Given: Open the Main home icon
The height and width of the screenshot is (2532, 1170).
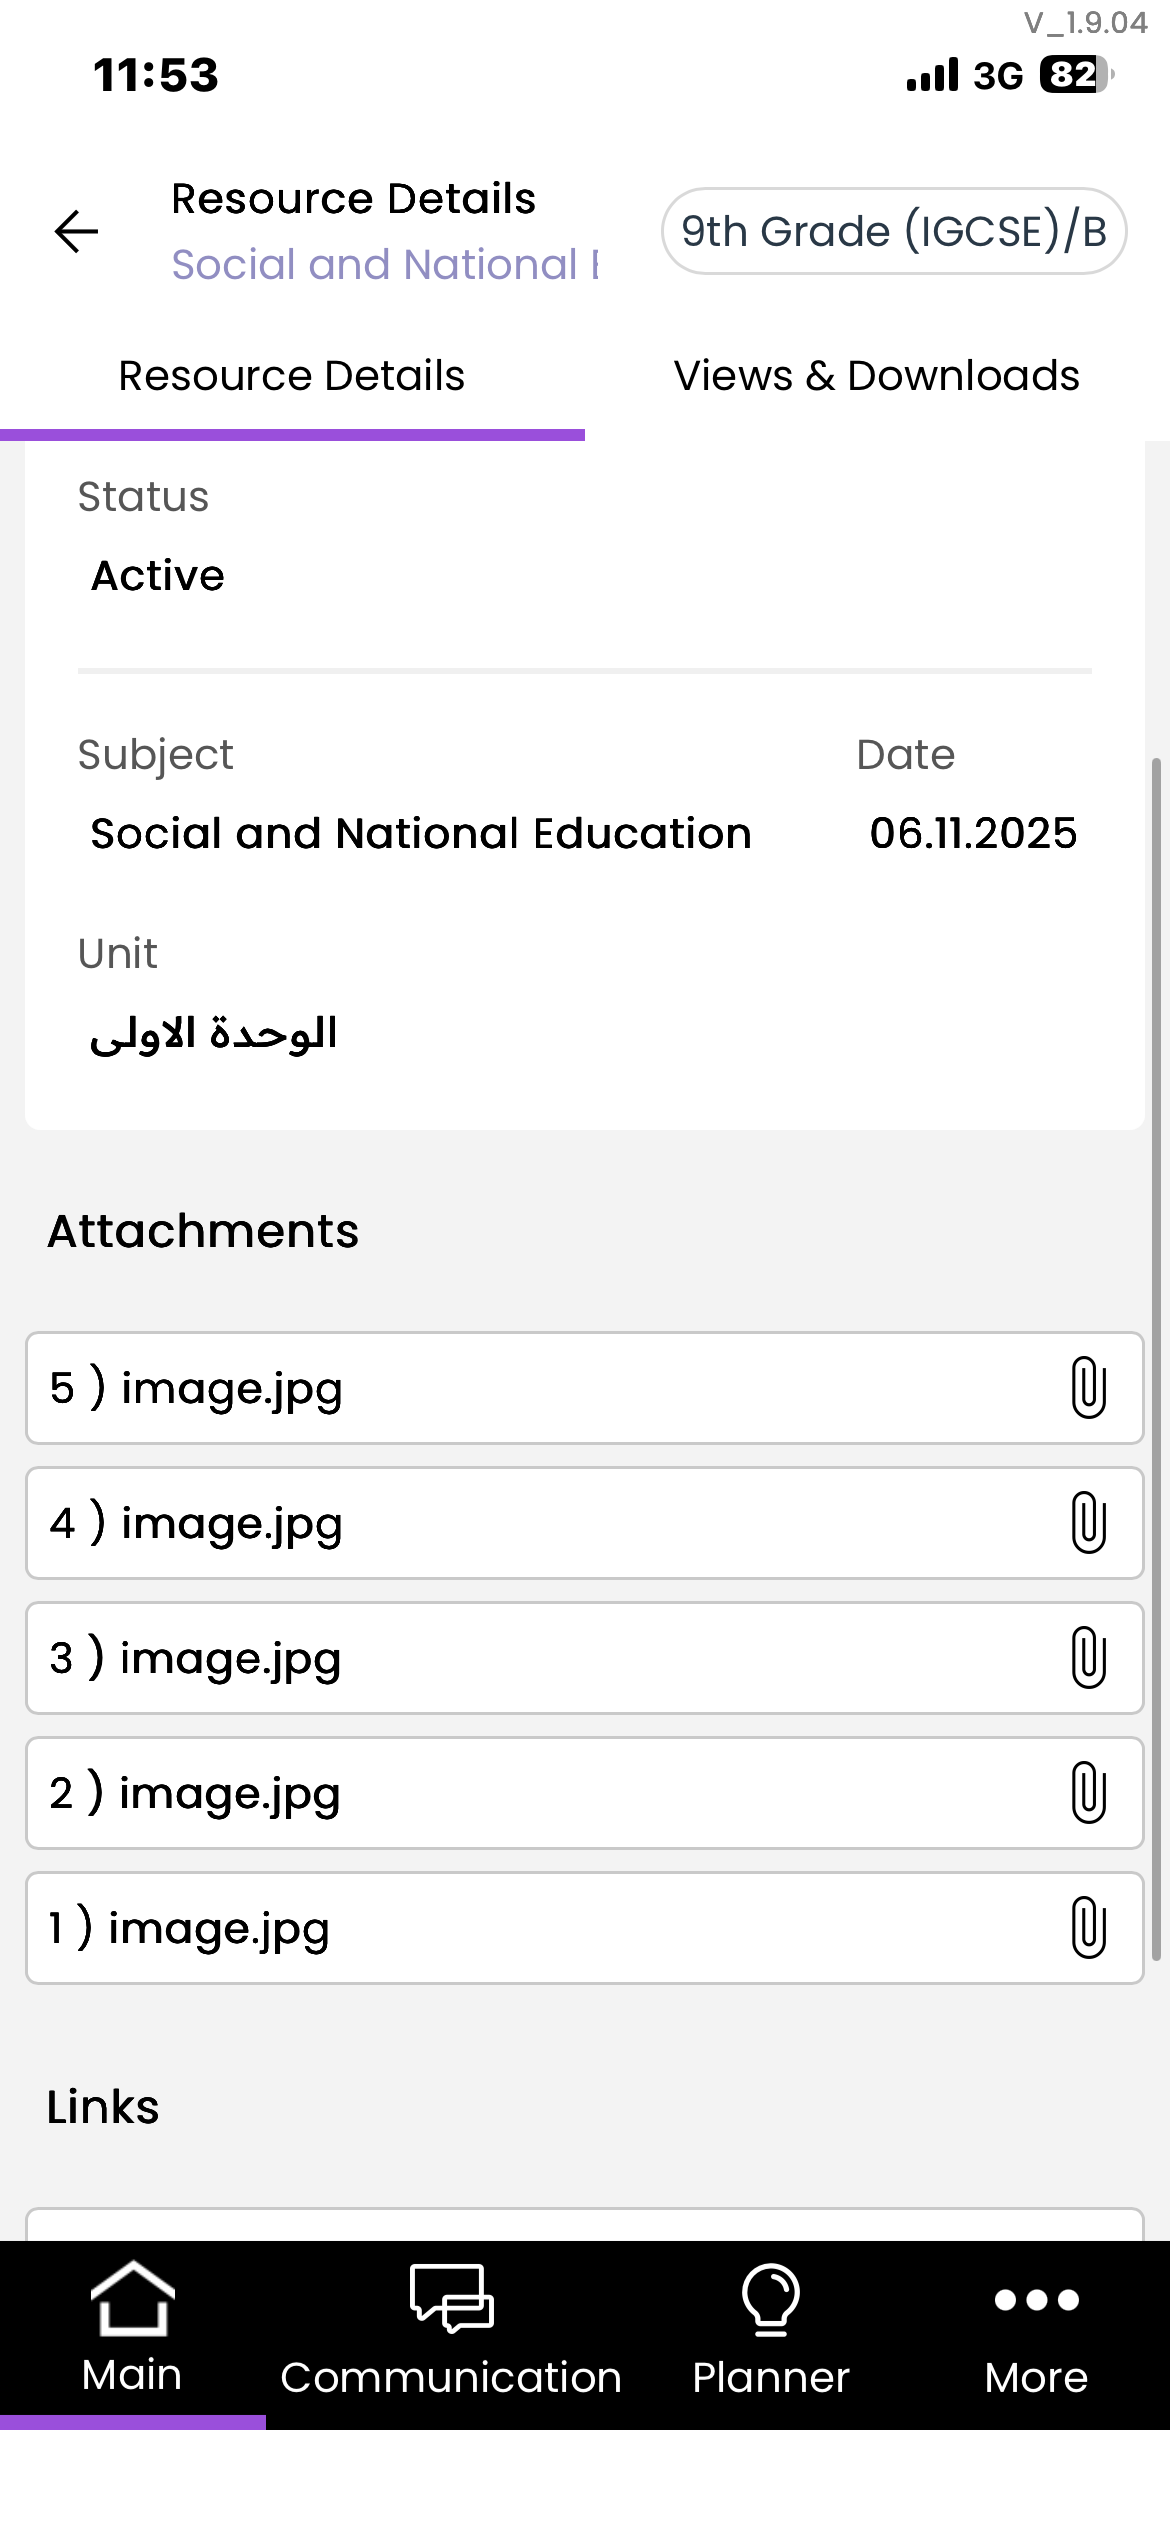Looking at the screenshot, I should point(132,2300).
